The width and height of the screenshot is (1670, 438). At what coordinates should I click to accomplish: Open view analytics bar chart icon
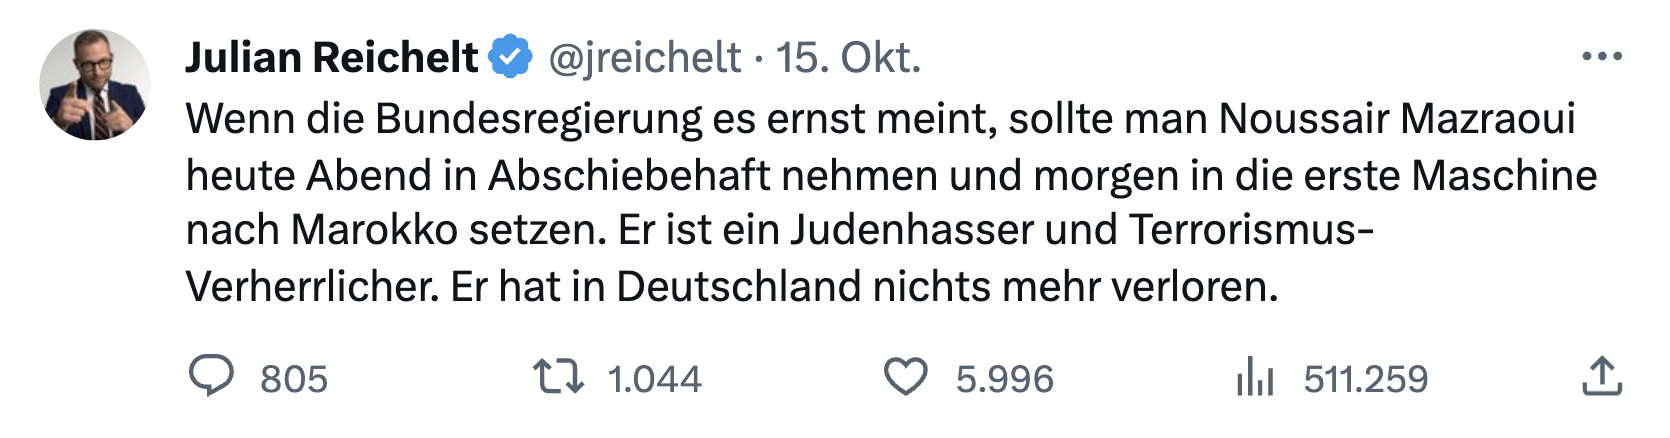point(1255,378)
